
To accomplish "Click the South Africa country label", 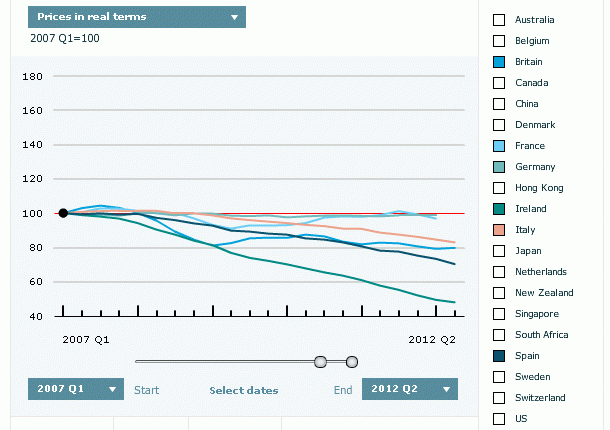I will point(542,334).
